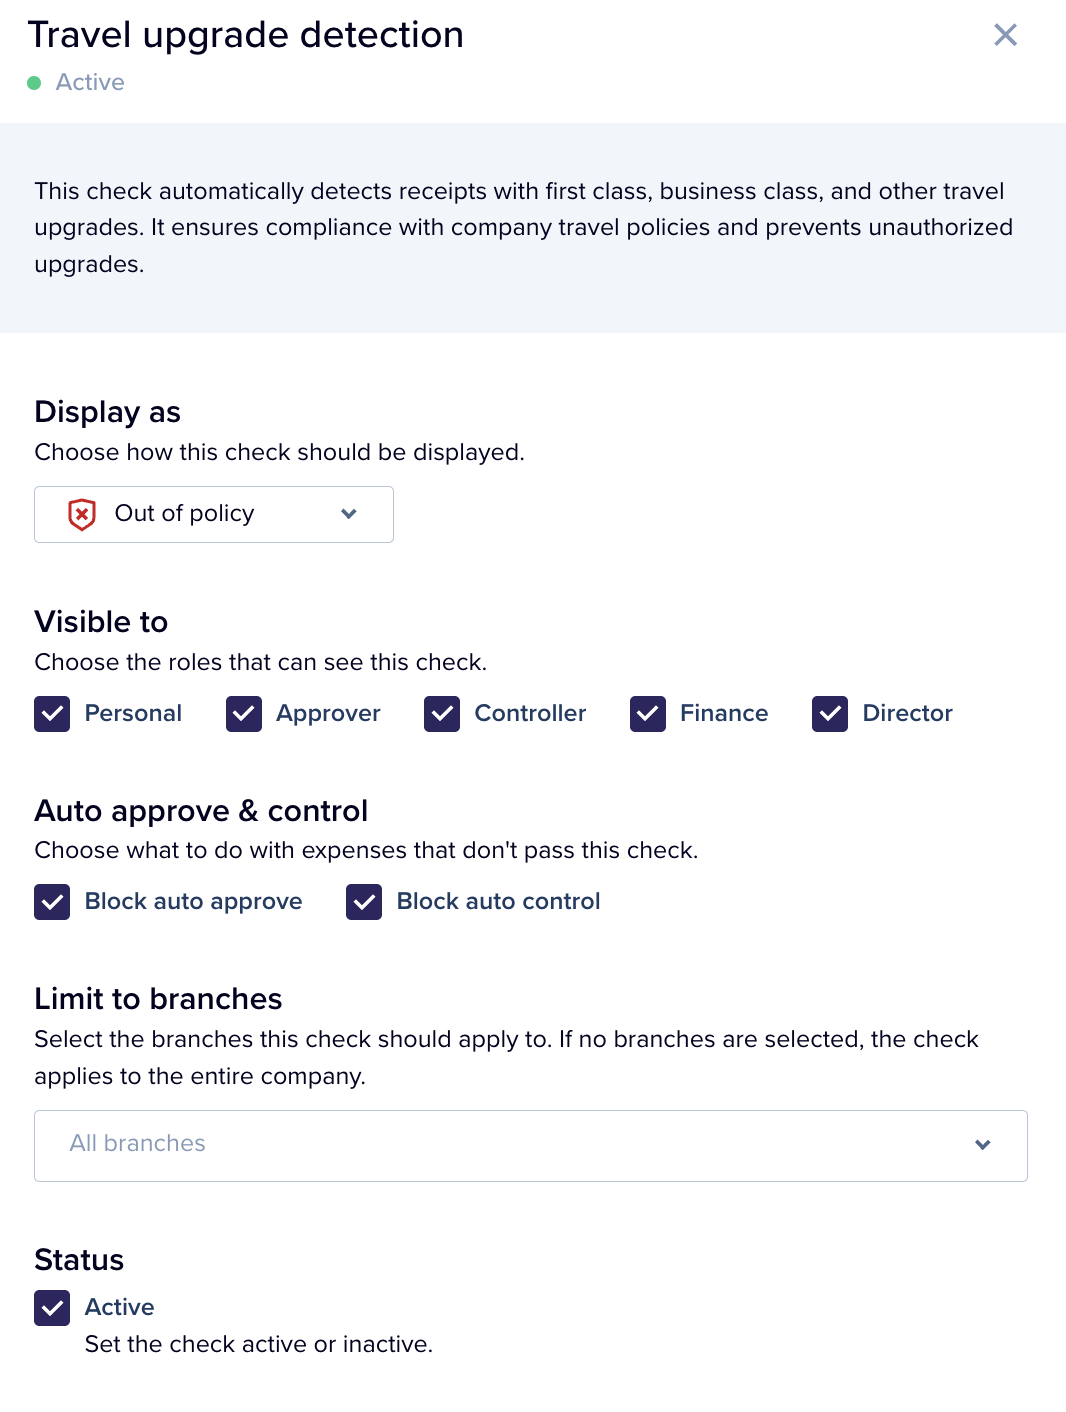Uncheck Block auto control
Image resolution: width=1066 pixels, height=1412 pixels.
click(x=364, y=902)
